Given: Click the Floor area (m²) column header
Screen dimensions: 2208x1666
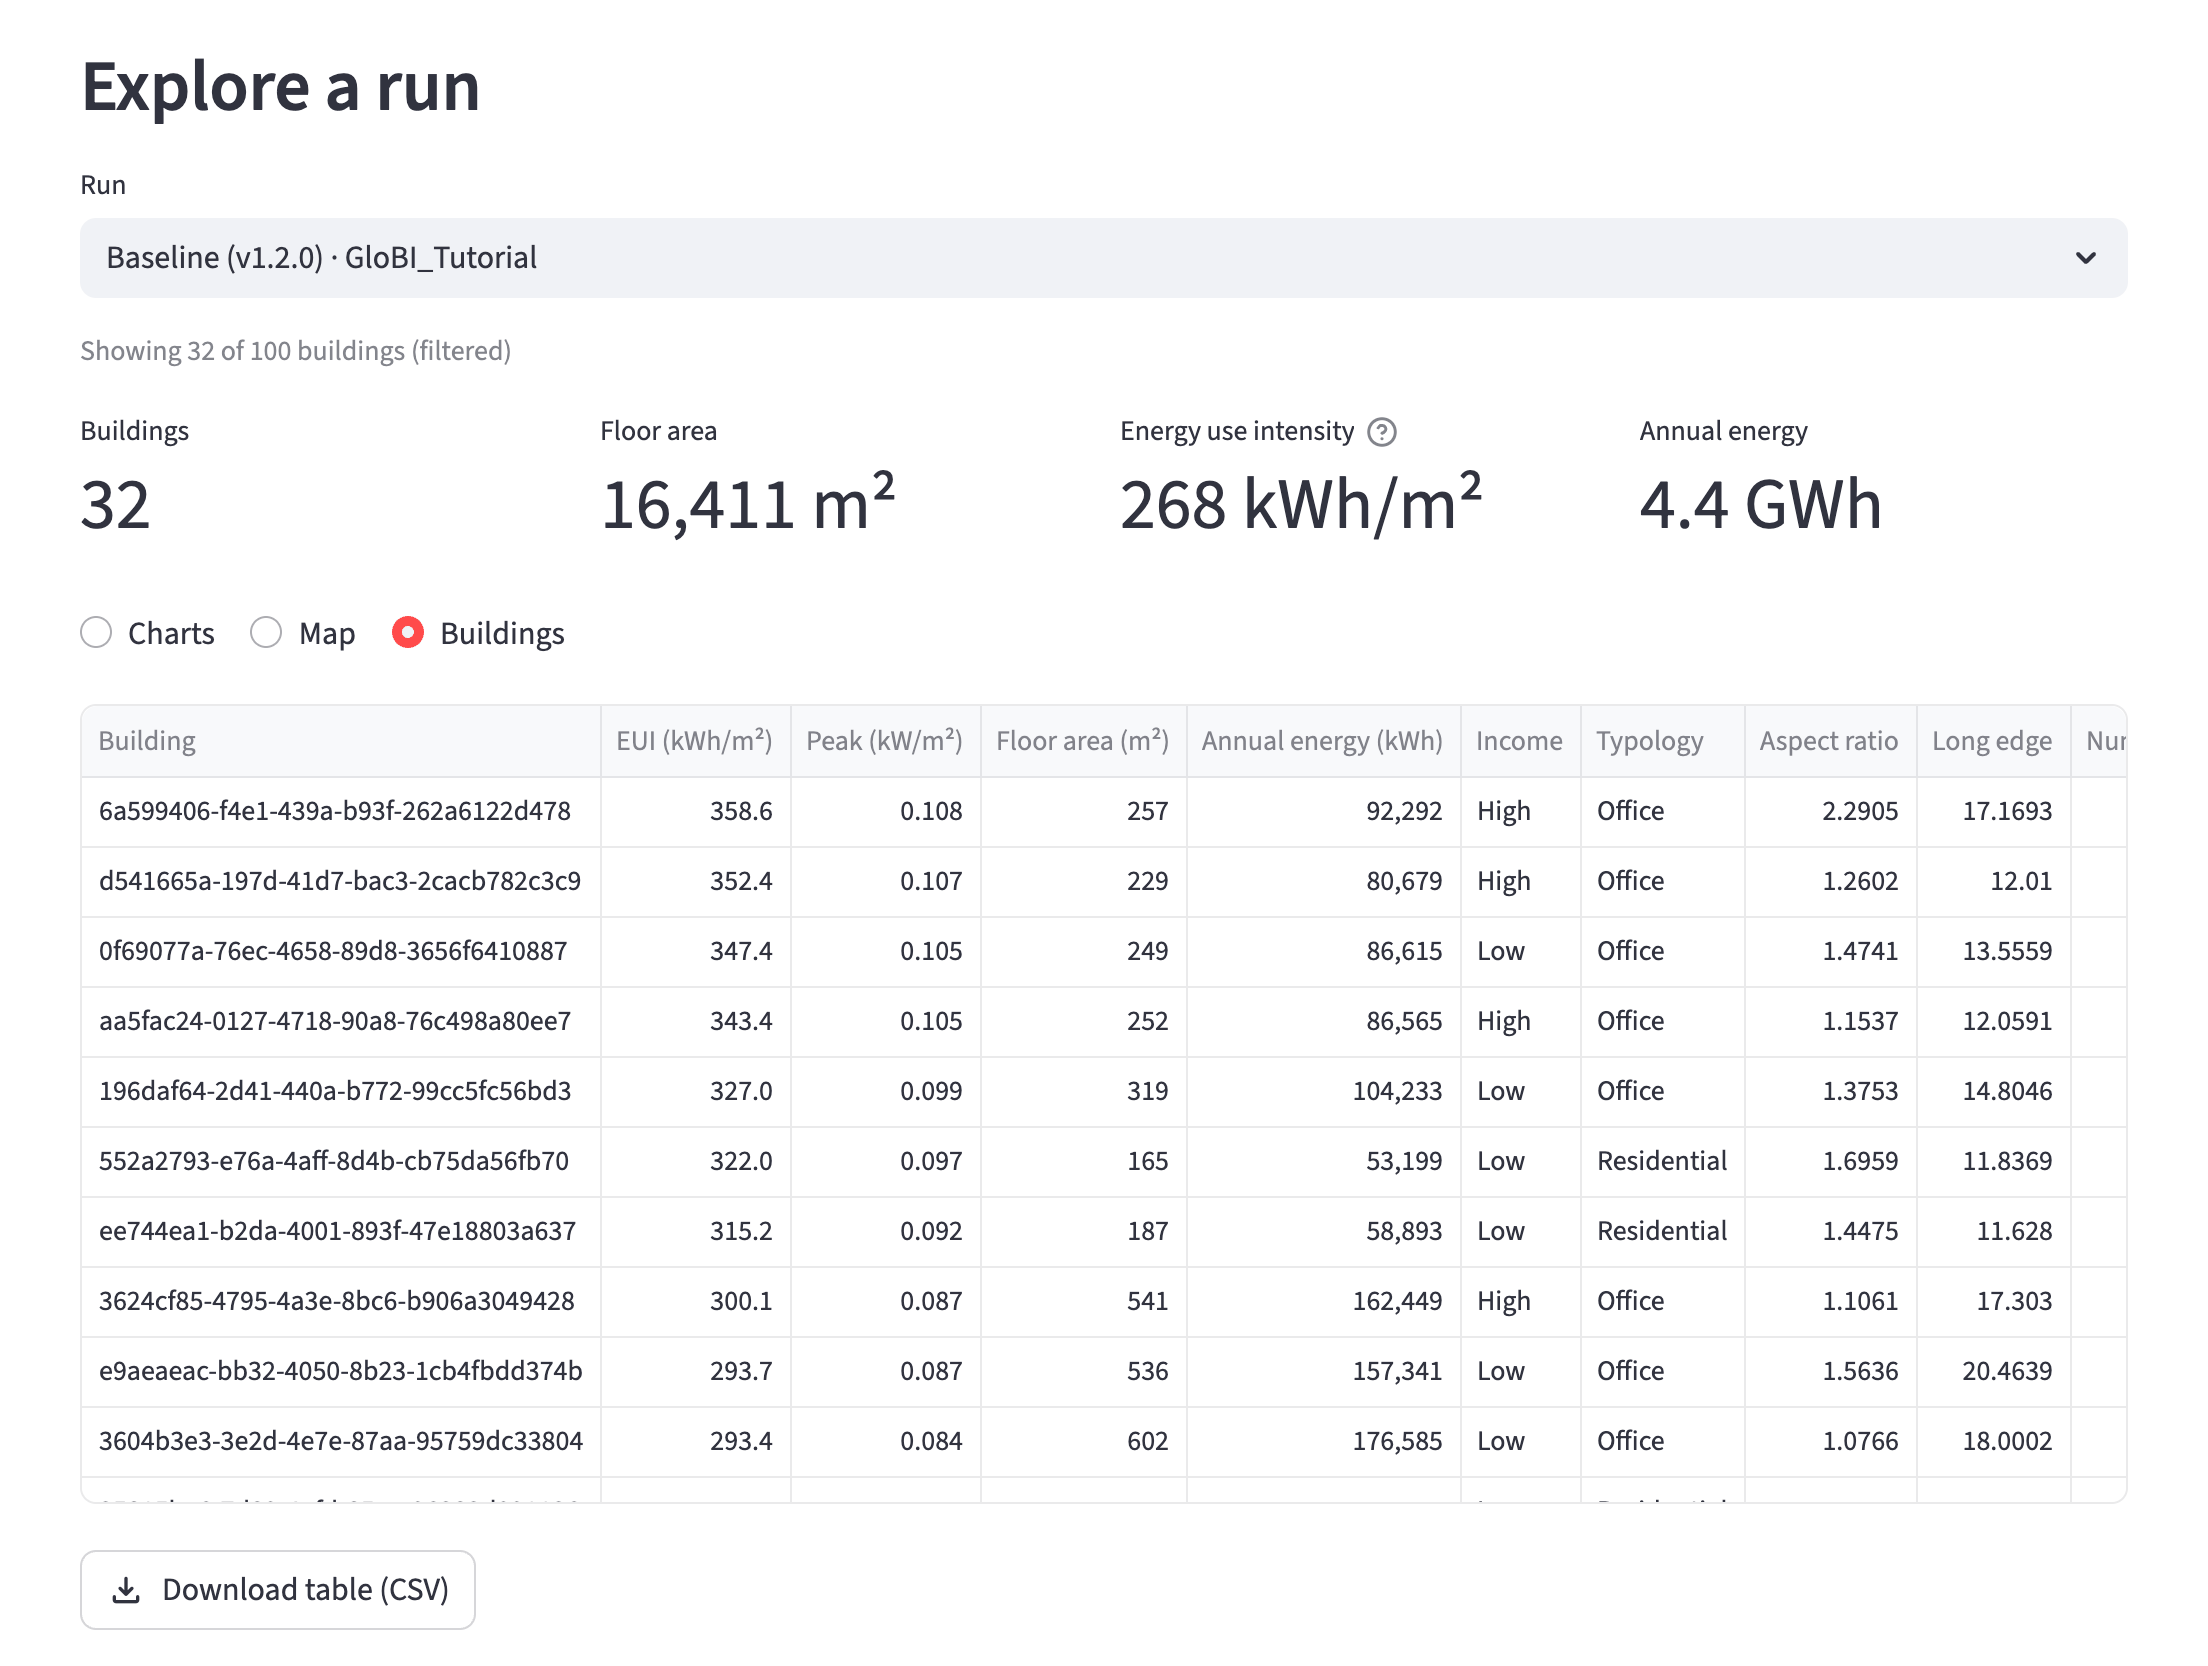Looking at the screenshot, I should tap(1083, 741).
